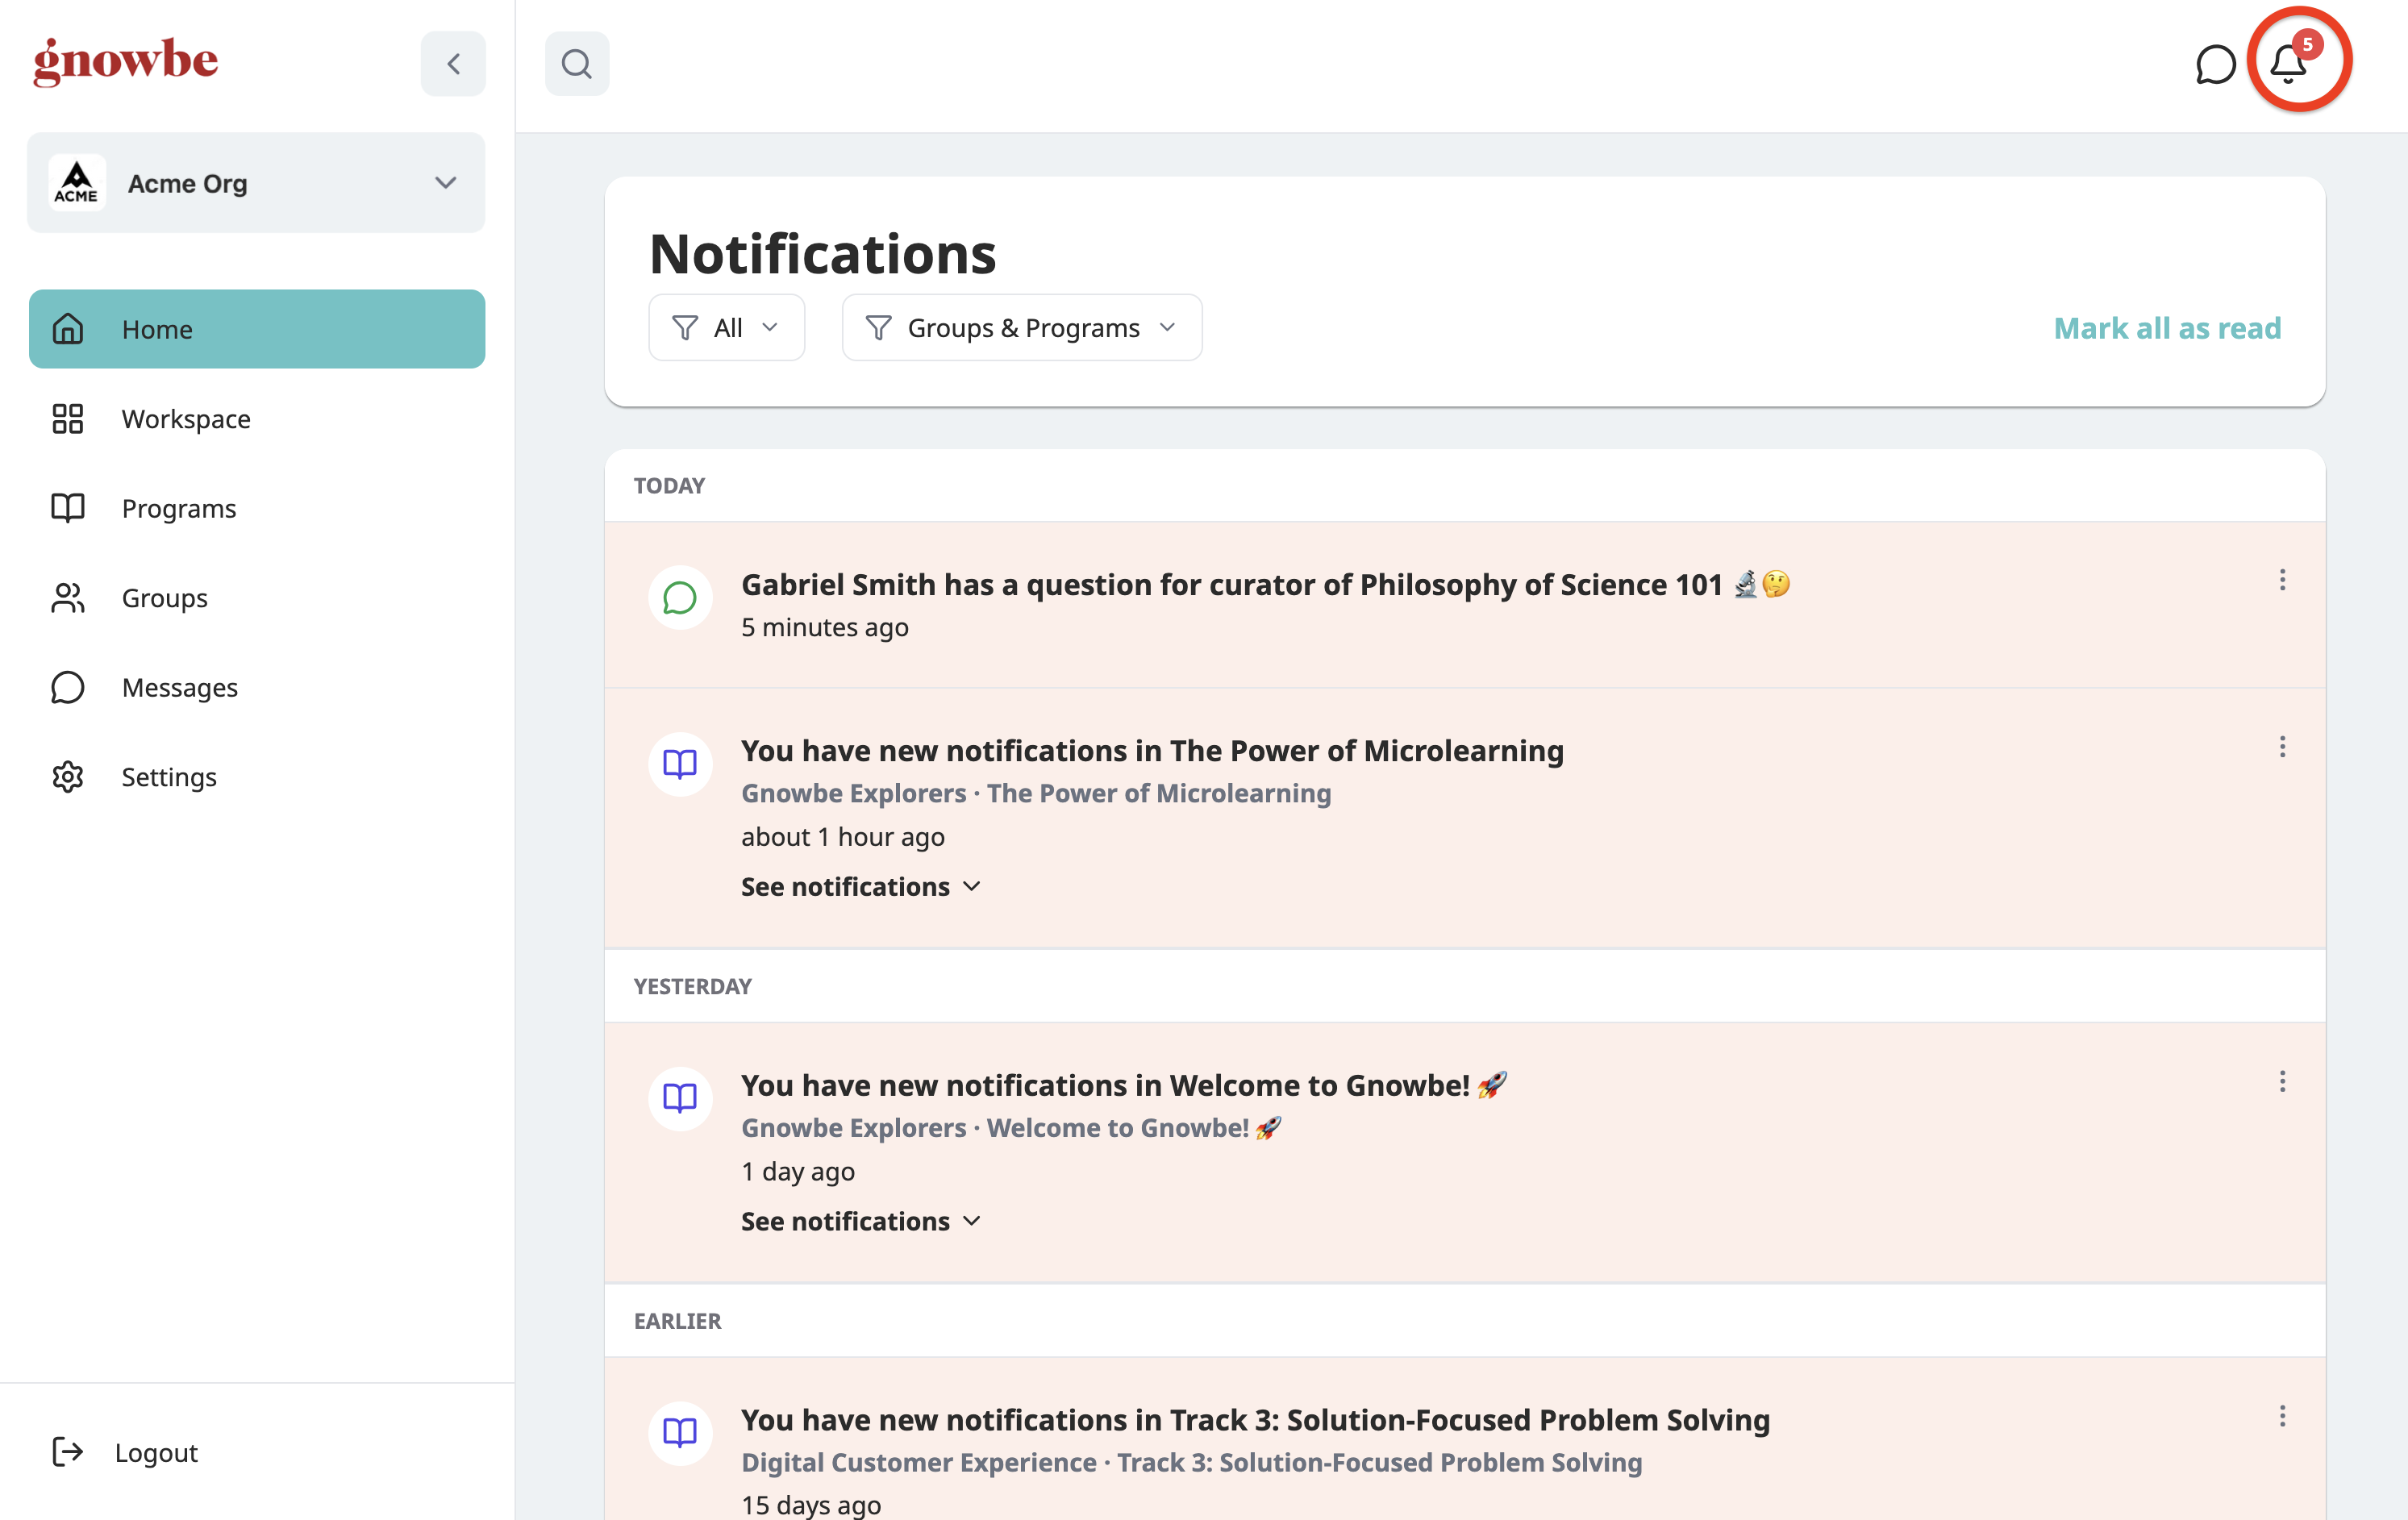The height and width of the screenshot is (1520, 2408).
Task: Open more options for Gabriel Smith notification
Action: (2282, 581)
